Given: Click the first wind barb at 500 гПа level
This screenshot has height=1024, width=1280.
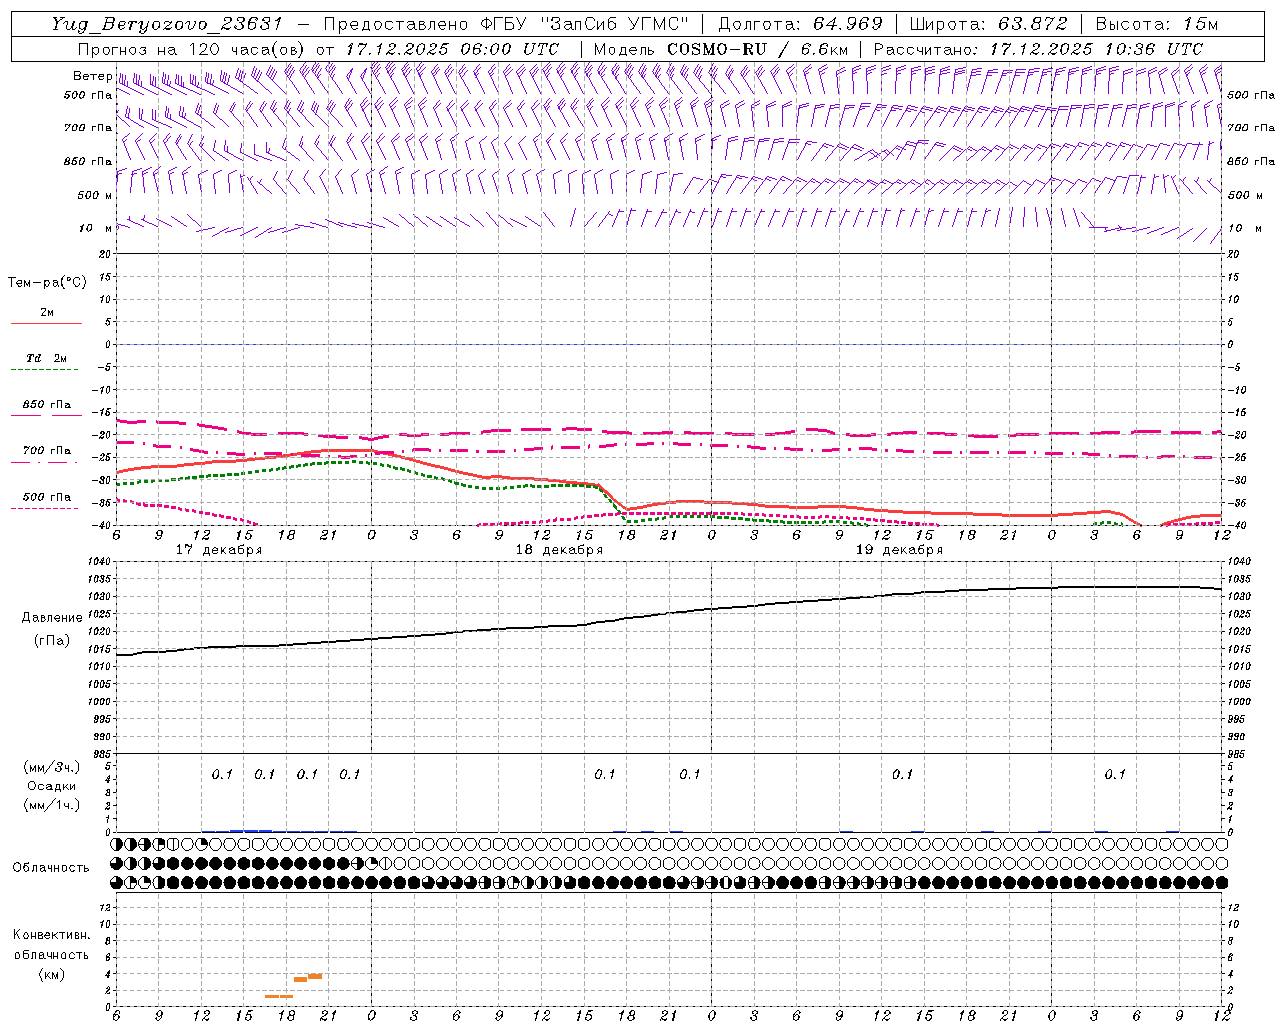Looking at the screenshot, I should [120, 84].
